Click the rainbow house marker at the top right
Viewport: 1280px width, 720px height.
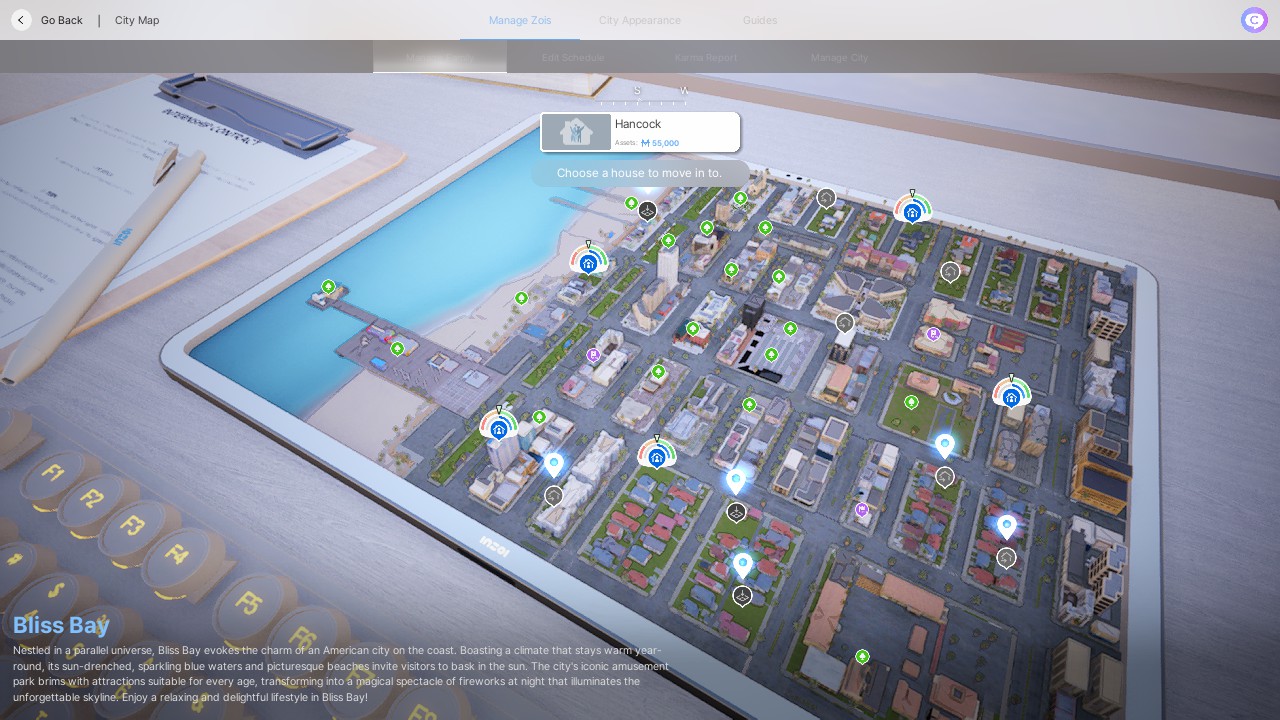pyautogui.click(x=911, y=210)
